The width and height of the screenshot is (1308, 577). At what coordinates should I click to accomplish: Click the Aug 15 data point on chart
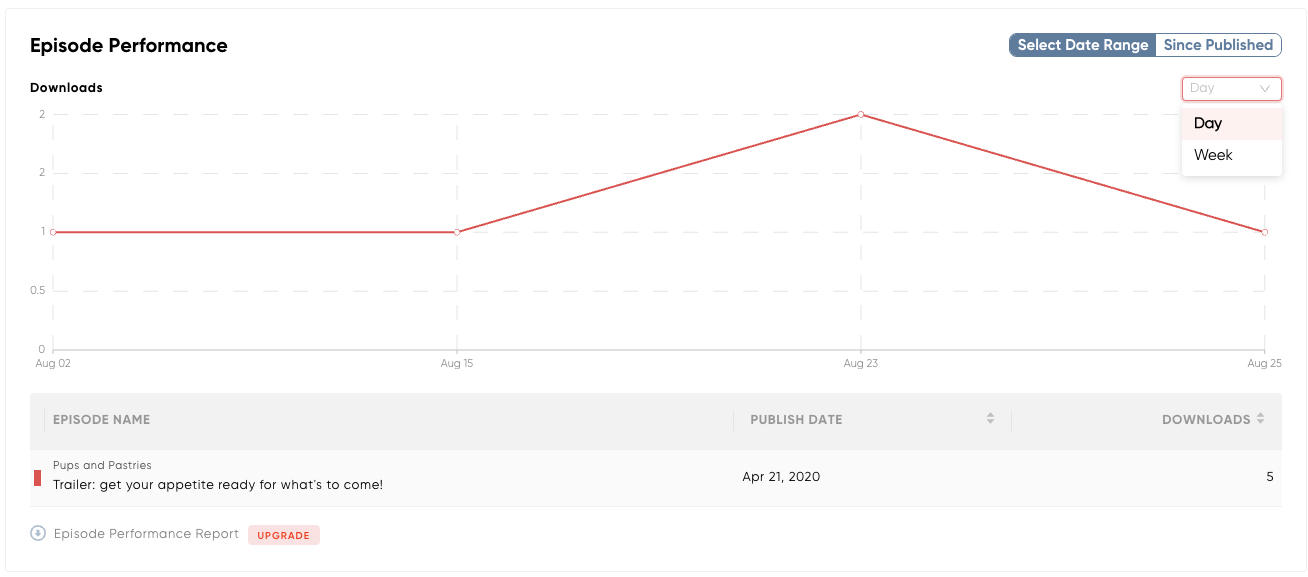[457, 232]
